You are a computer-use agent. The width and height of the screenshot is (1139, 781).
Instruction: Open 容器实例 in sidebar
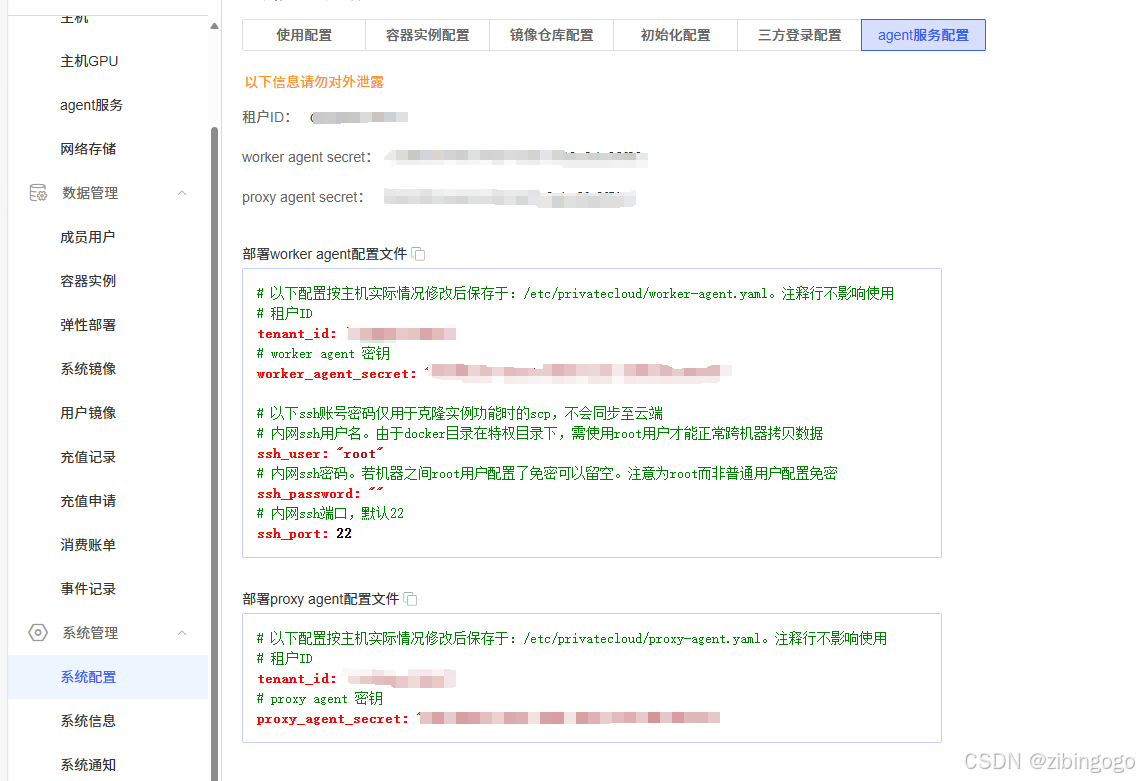tap(88, 280)
